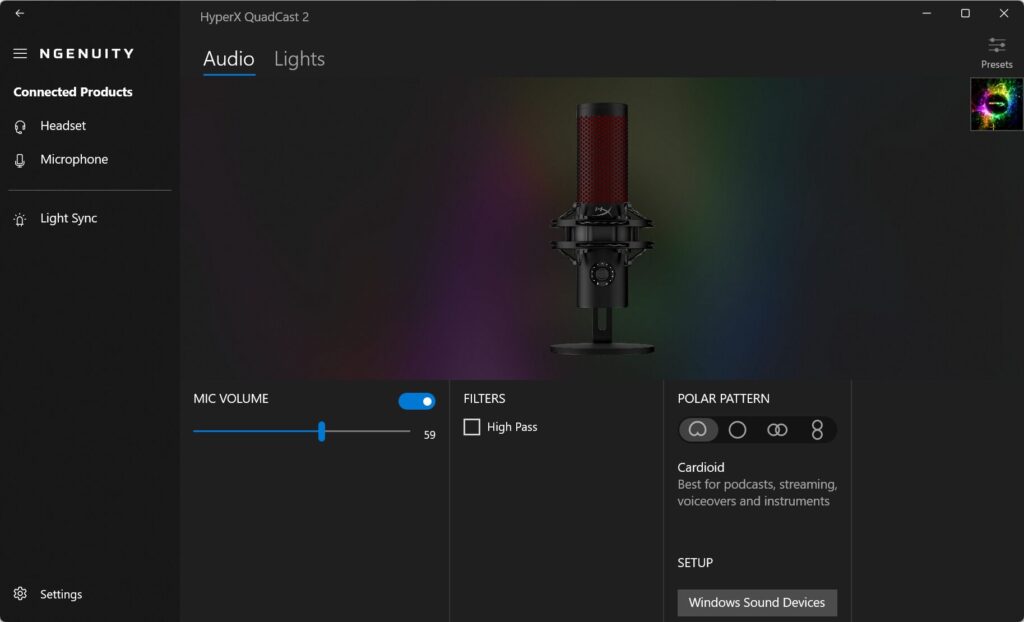Click the Connected Products heading
Image resolution: width=1024 pixels, height=622 pixels.
click(72, 92)
